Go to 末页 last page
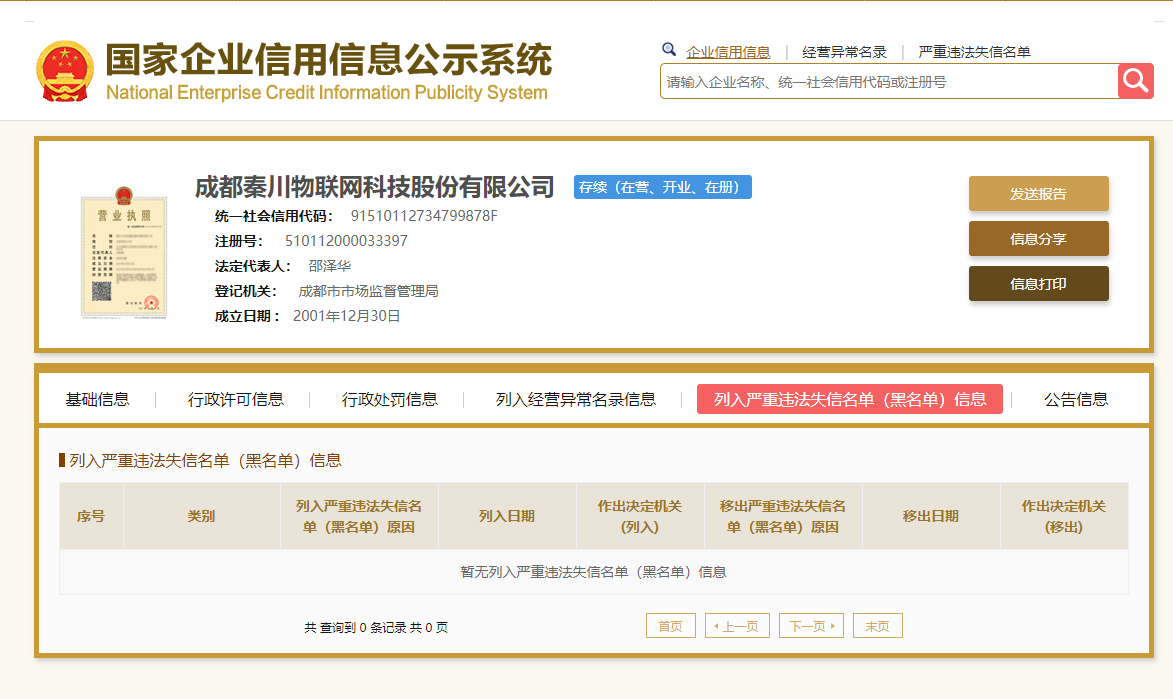Viewport: 1173px width, 699px height. (878, 626)
